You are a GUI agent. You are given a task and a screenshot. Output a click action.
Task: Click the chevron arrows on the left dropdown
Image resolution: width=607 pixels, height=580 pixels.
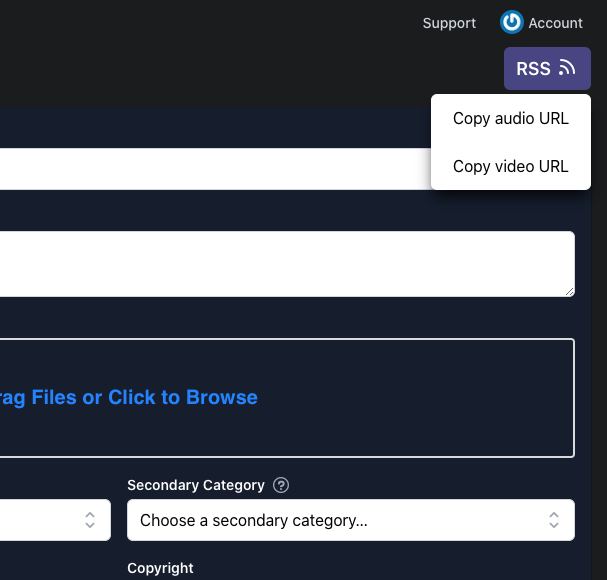(90, 520)
